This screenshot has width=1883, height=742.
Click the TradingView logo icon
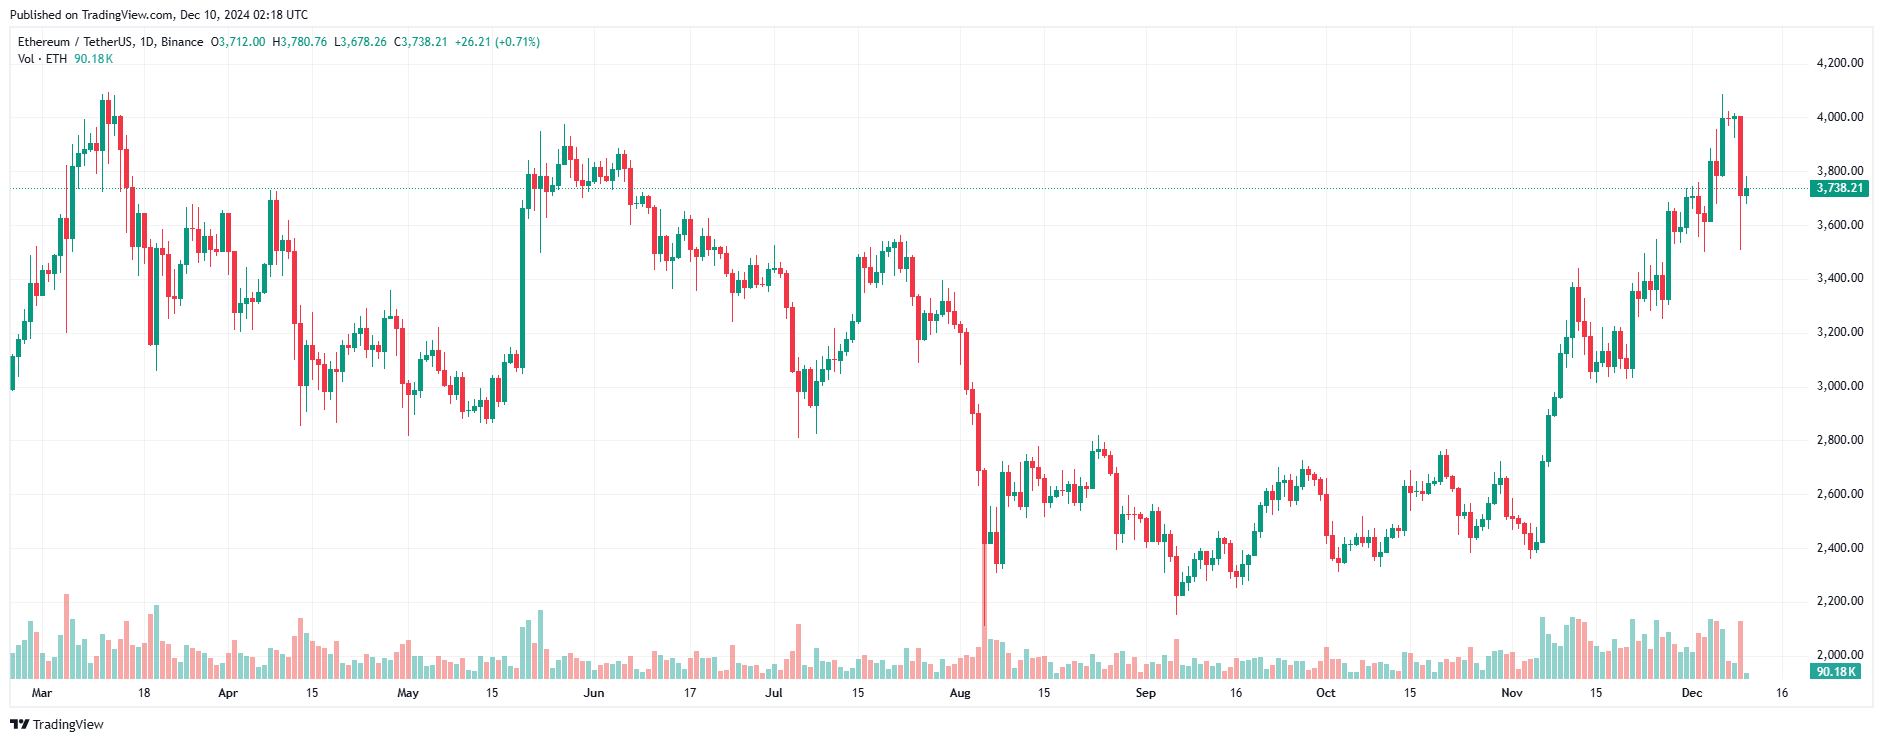(x=19, y=725)
